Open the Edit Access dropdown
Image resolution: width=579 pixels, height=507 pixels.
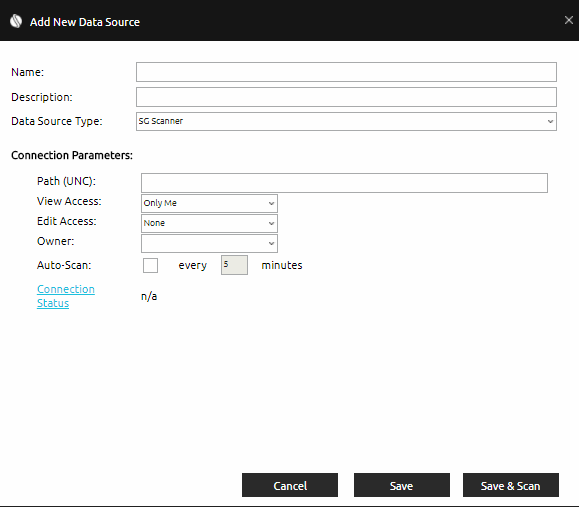209,223
